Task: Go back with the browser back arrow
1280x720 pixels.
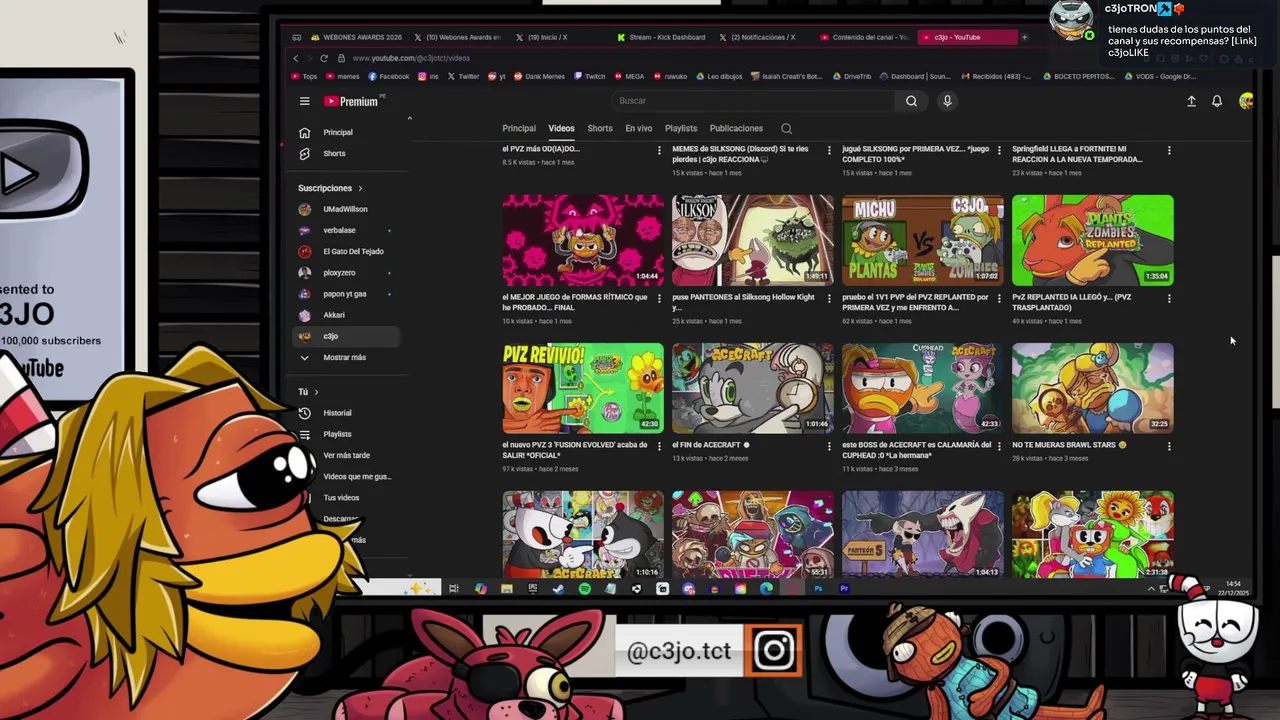Action: [x=296, y=58]
